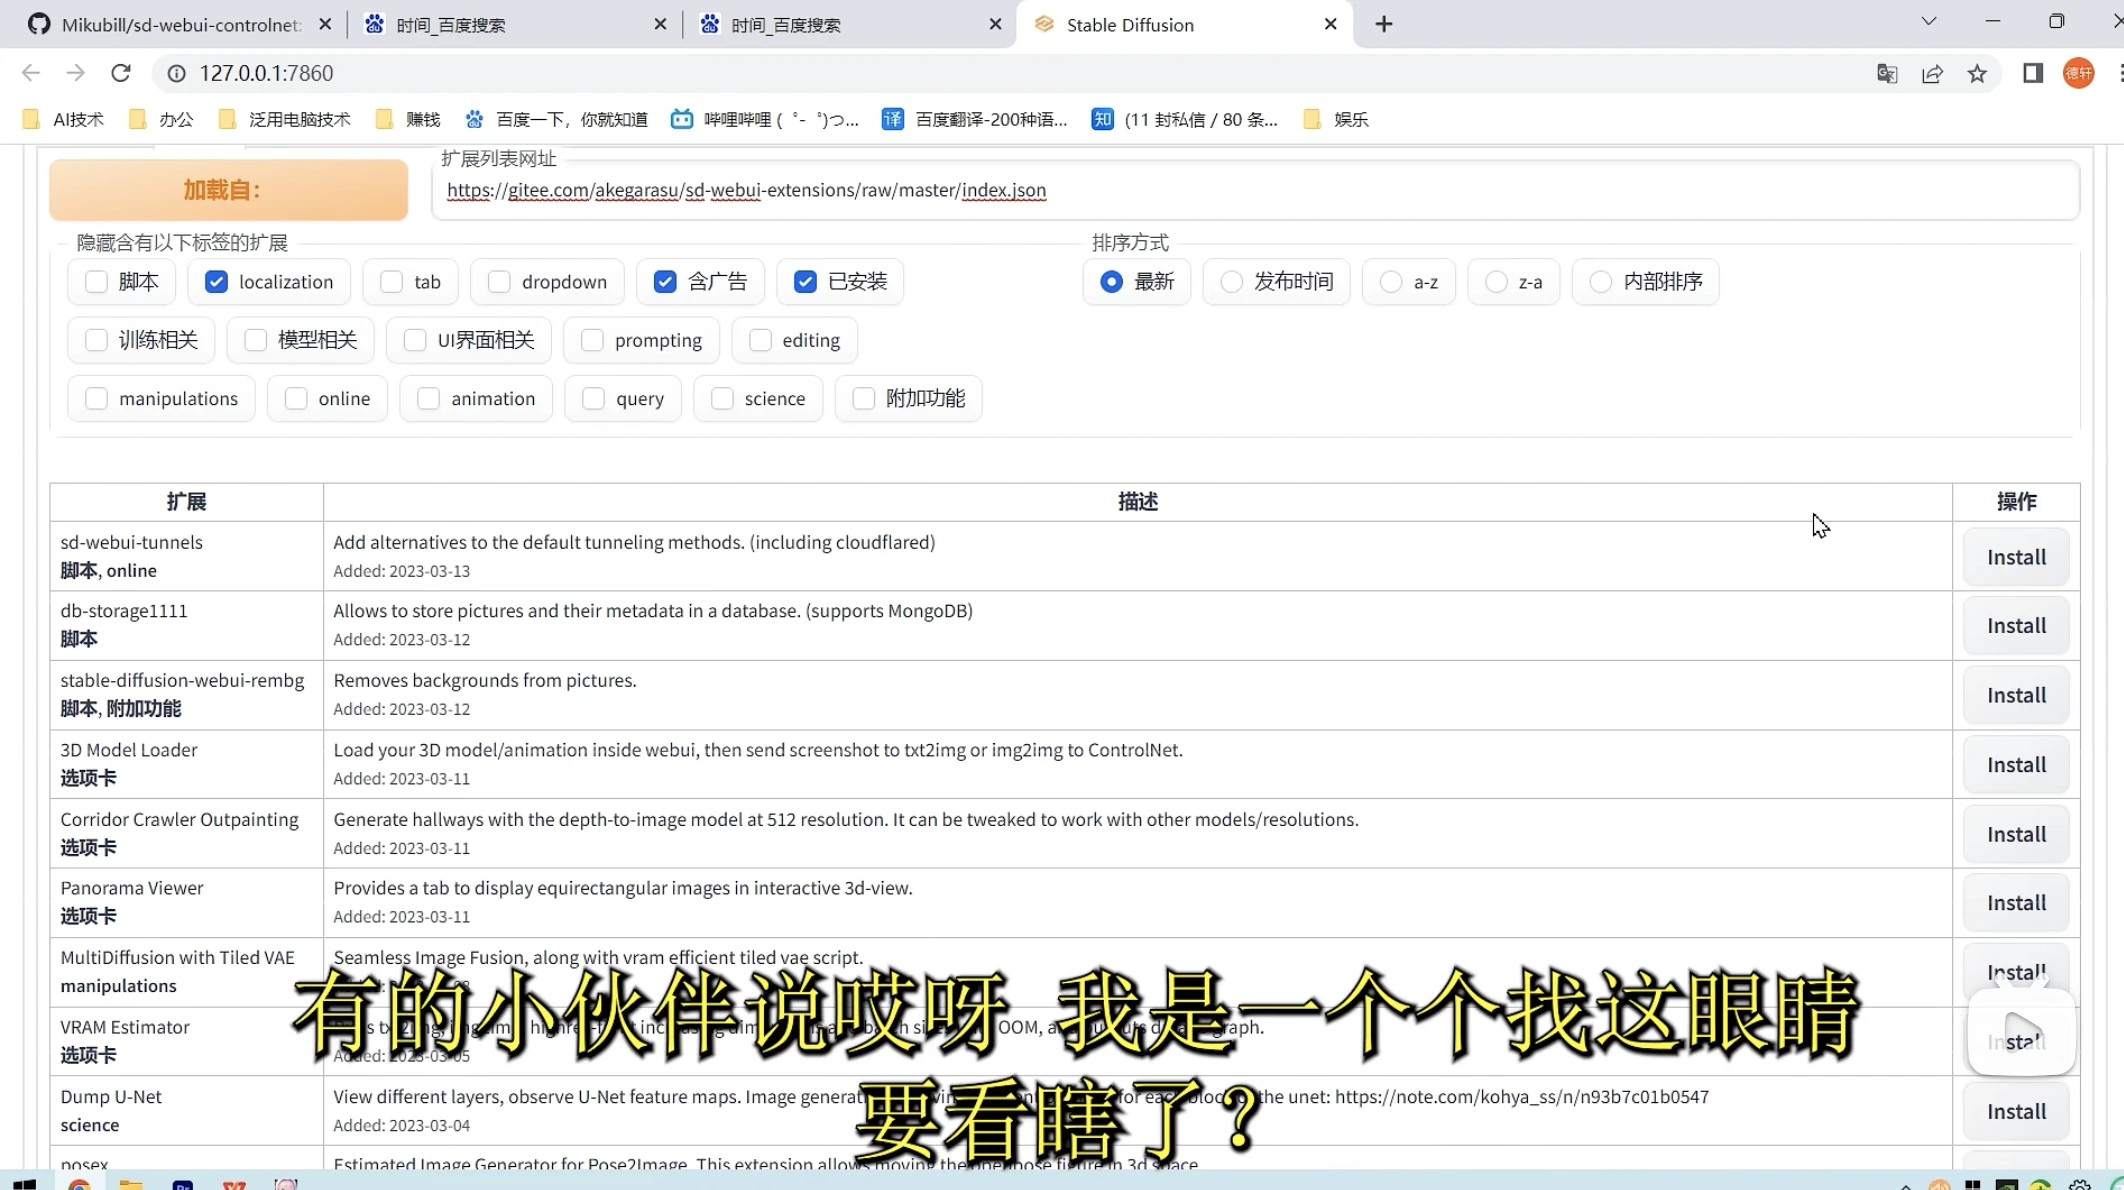Open the extension list URL link

pos(745,190)
